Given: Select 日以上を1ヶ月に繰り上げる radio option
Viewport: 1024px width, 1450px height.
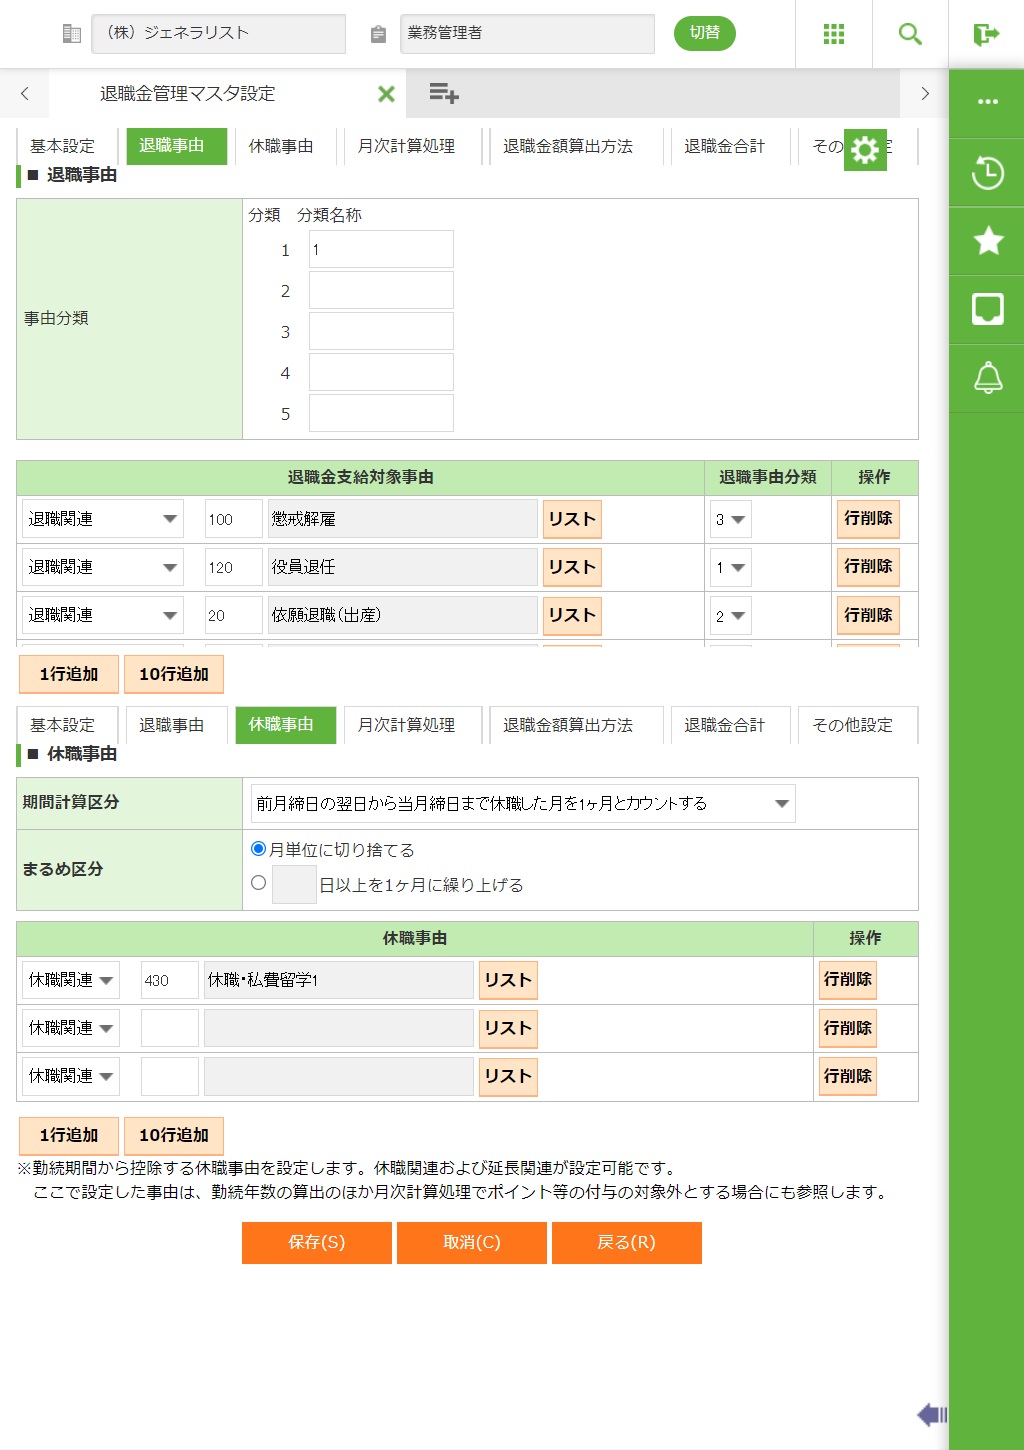Looking at the screenshot, I should [259, 883].
